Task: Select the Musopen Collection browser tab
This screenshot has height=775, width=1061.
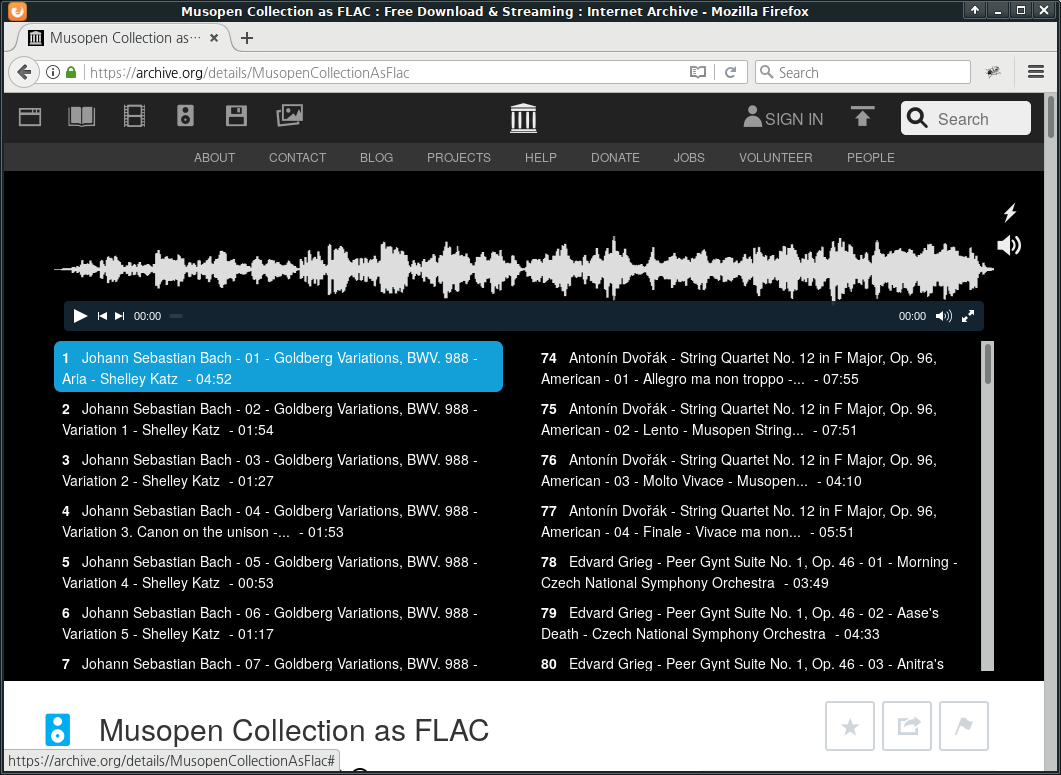Action: pos(122,38)
